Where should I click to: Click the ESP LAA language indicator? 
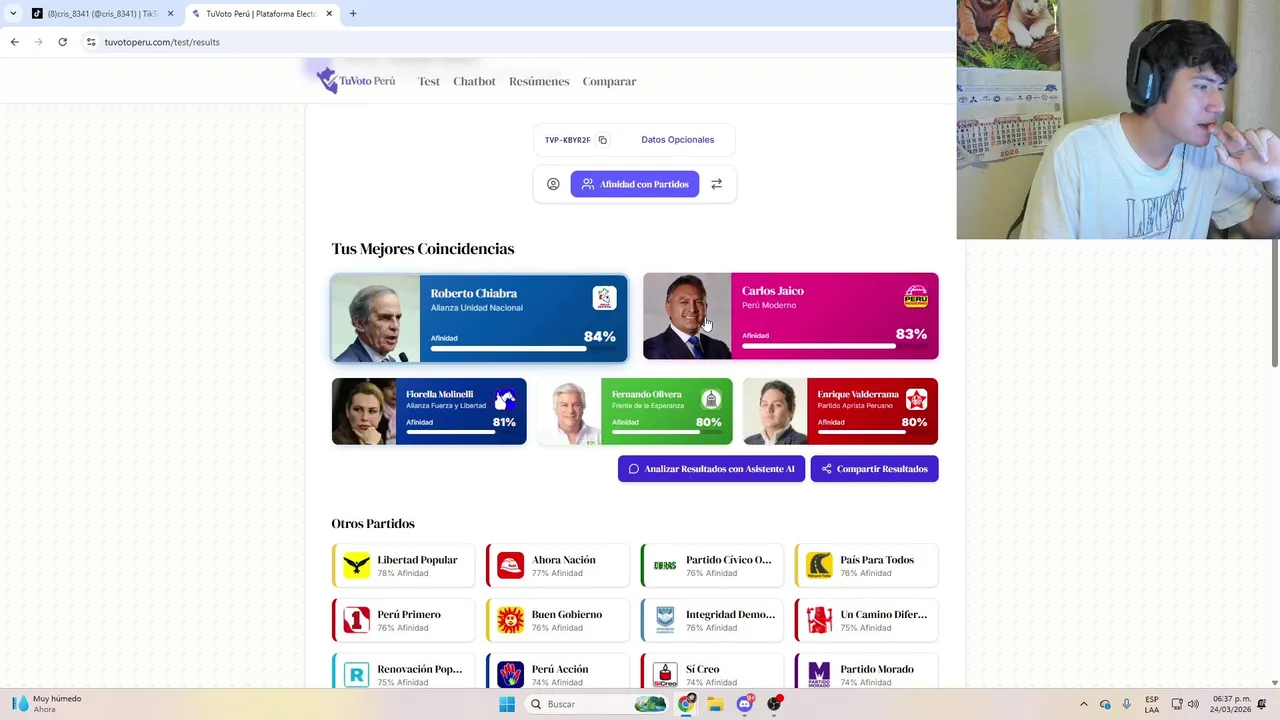point(1152,704)
